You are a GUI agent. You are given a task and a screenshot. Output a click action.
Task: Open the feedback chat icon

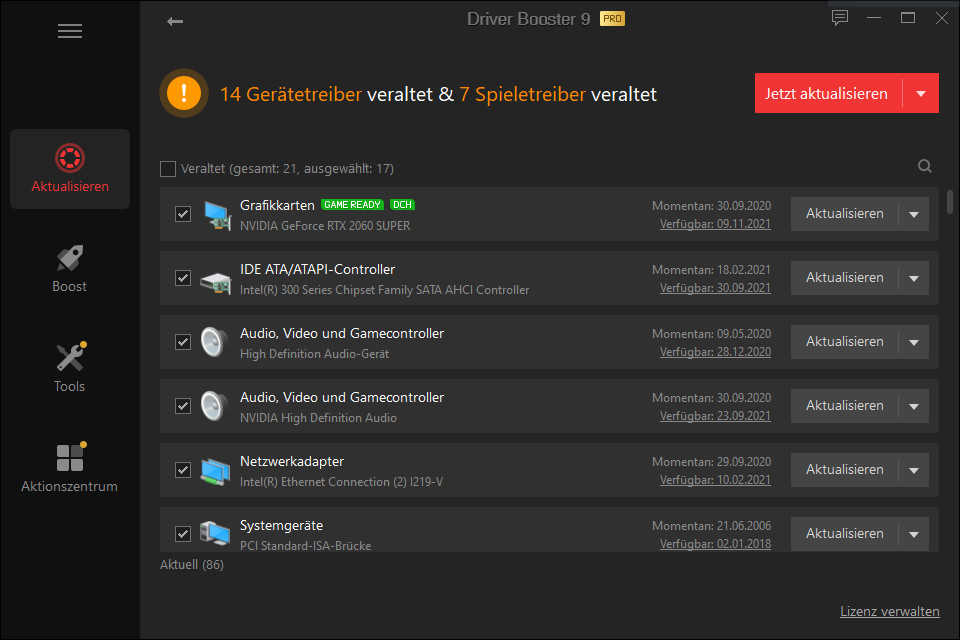point(839,18)
